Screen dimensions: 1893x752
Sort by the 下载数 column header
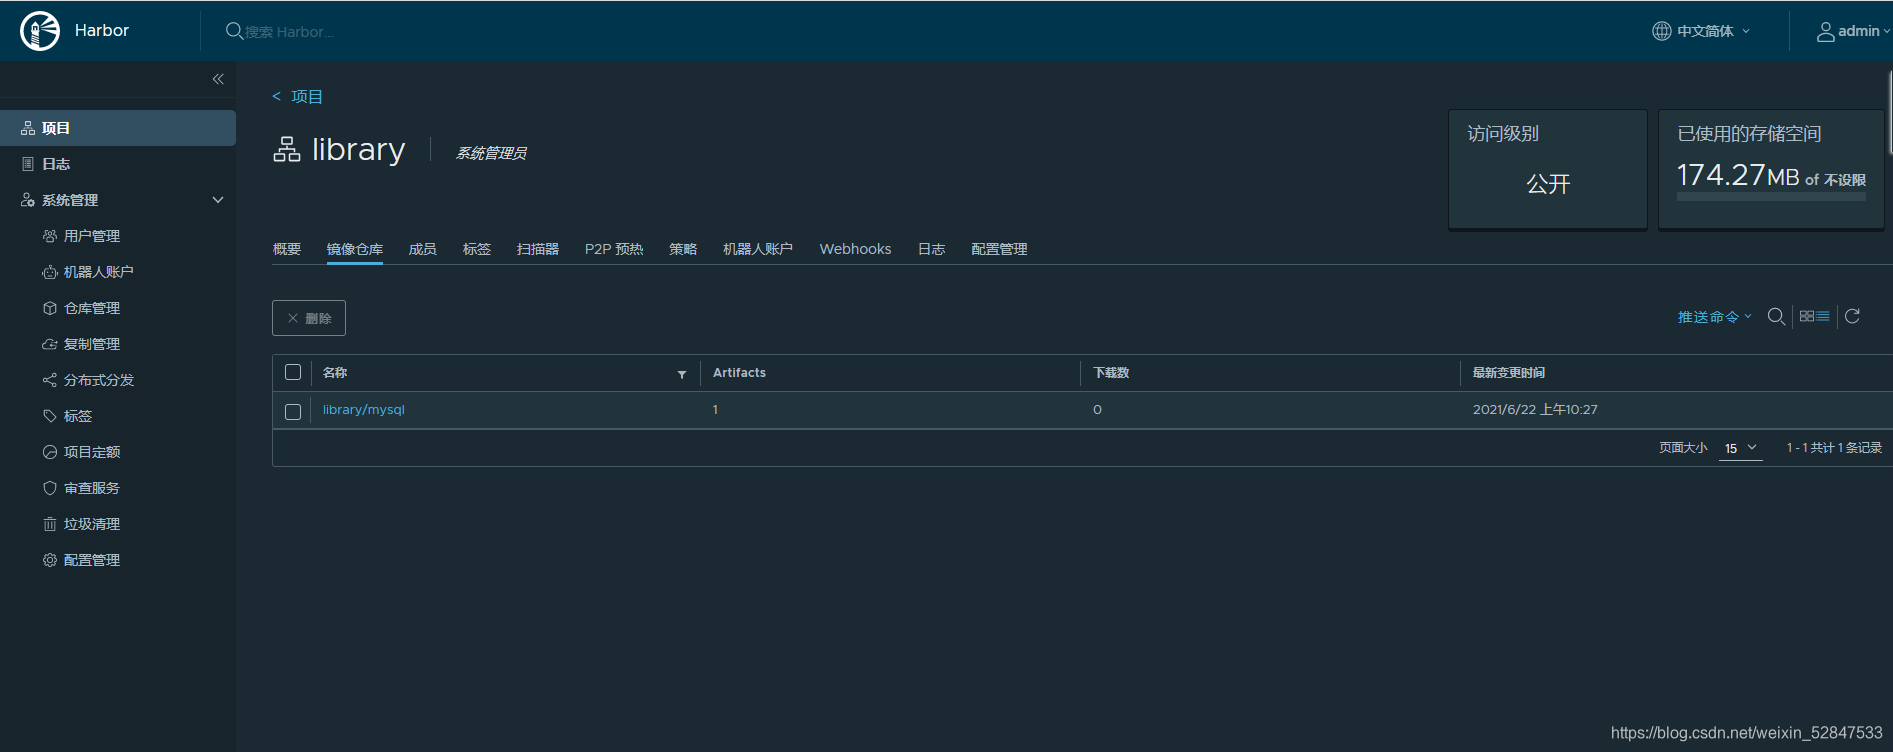(x=1111, y=372)
